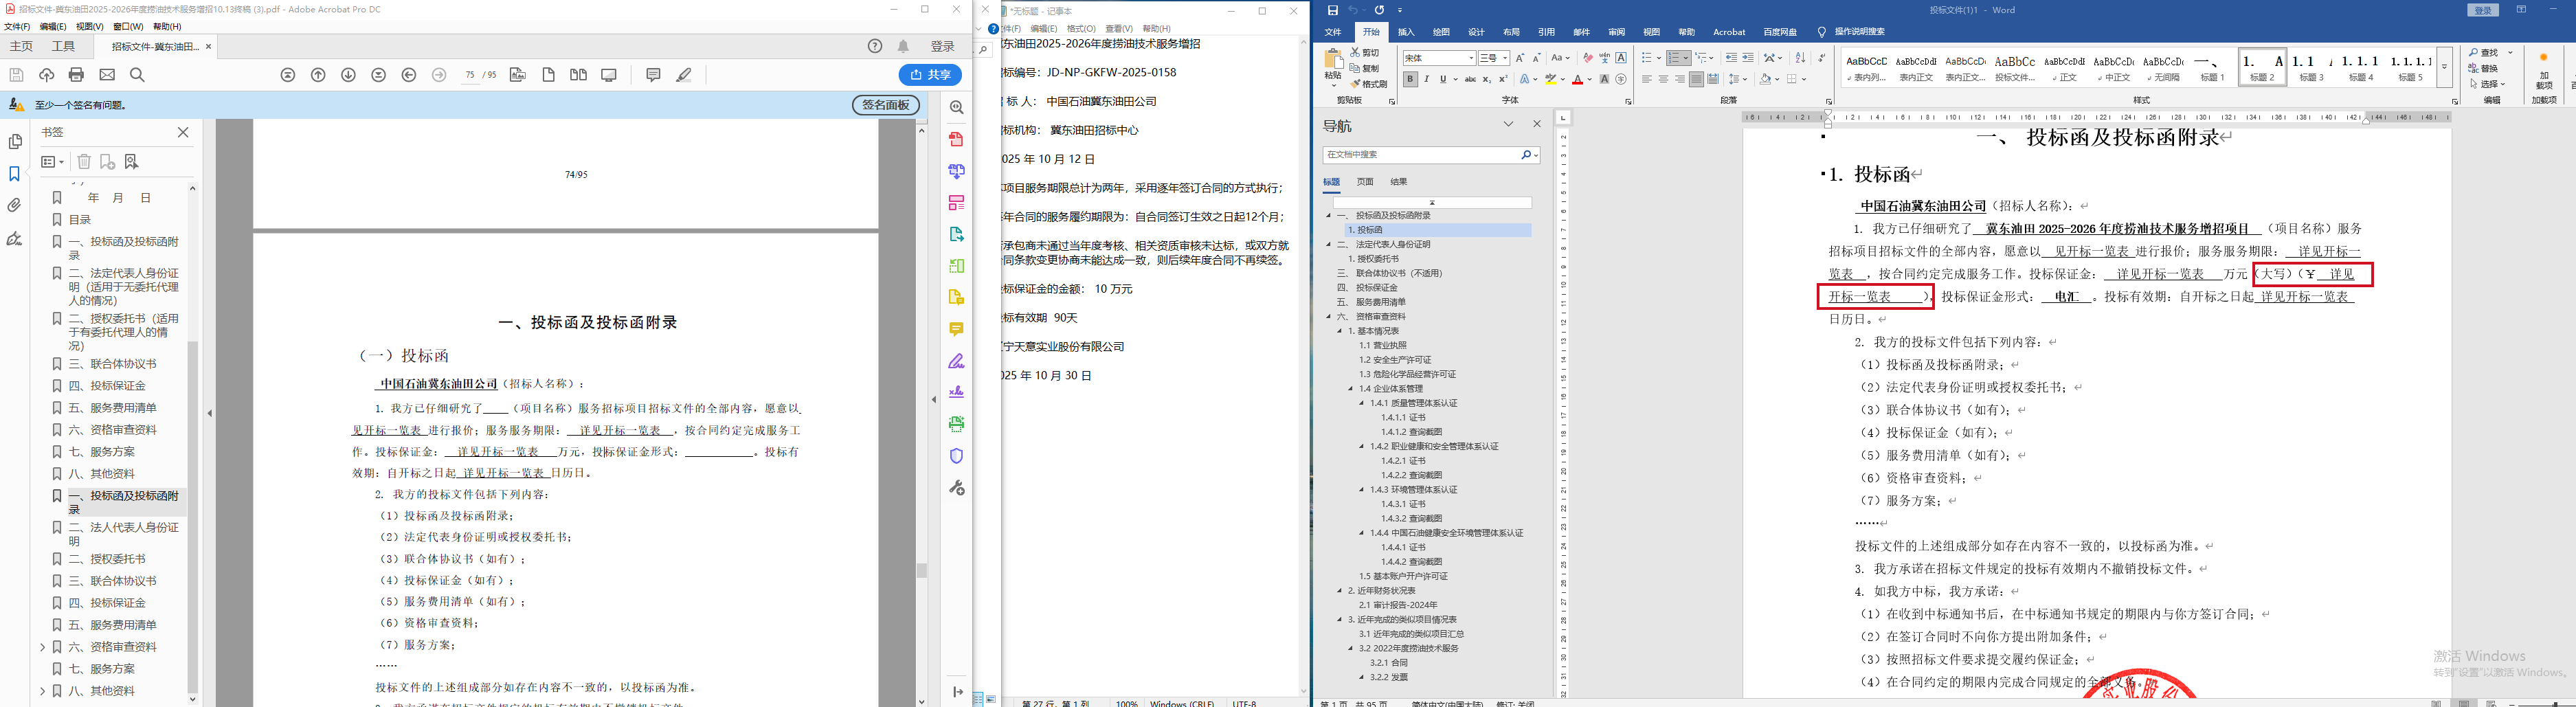This screenshot has height=707, width=2576.
Task: Switch to 页面 tab in Word navigation pane
Action: pyautogui.click(x=1365, y=182)
